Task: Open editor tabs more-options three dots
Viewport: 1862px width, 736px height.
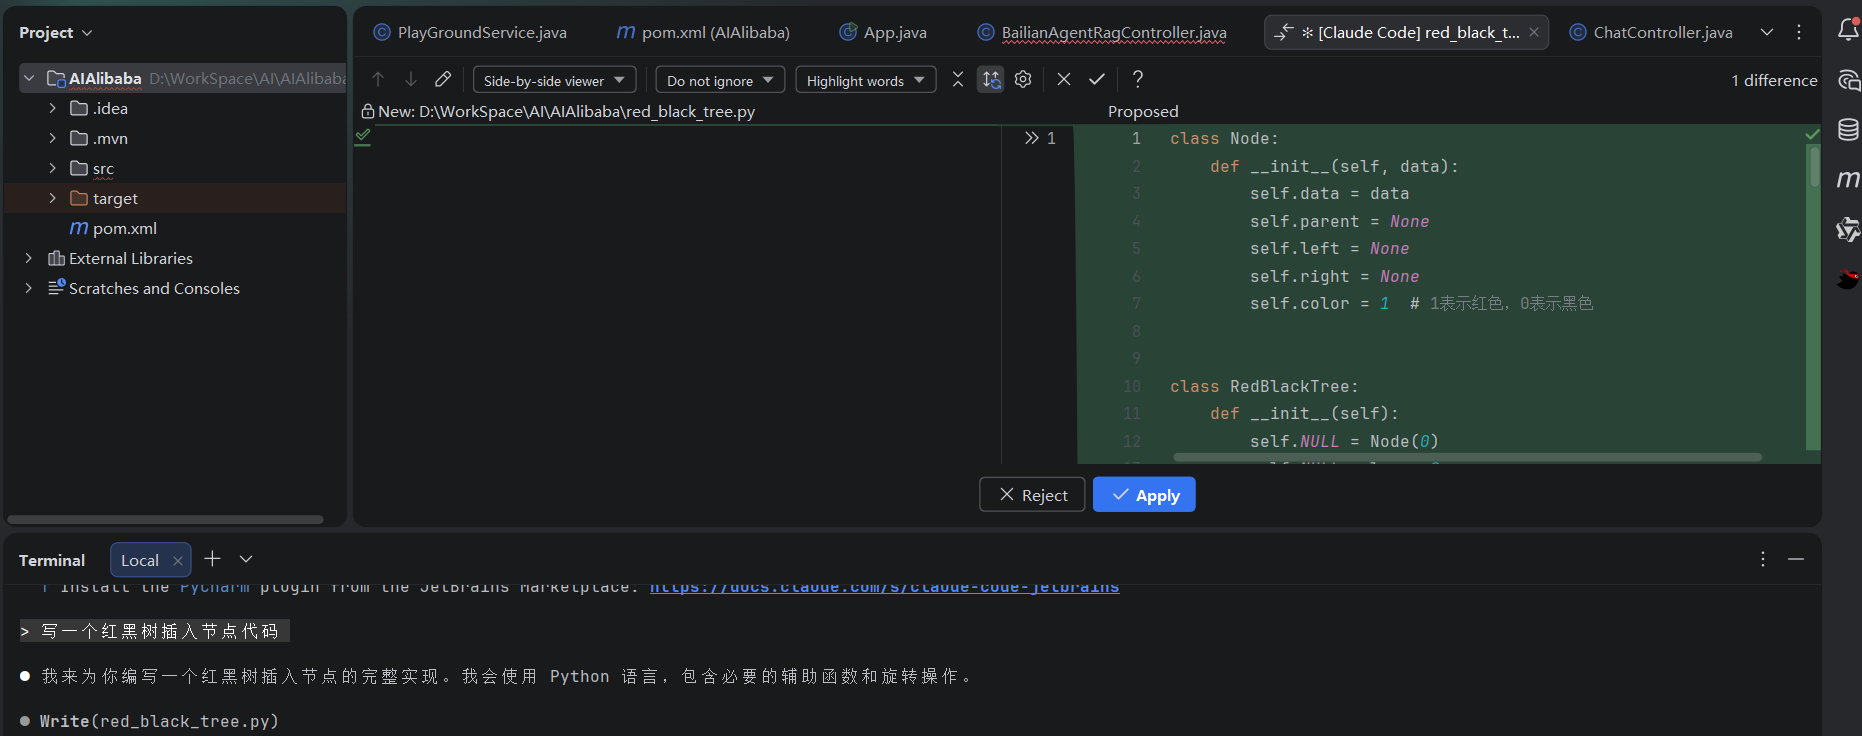Action: click(x=1799, y=32)
